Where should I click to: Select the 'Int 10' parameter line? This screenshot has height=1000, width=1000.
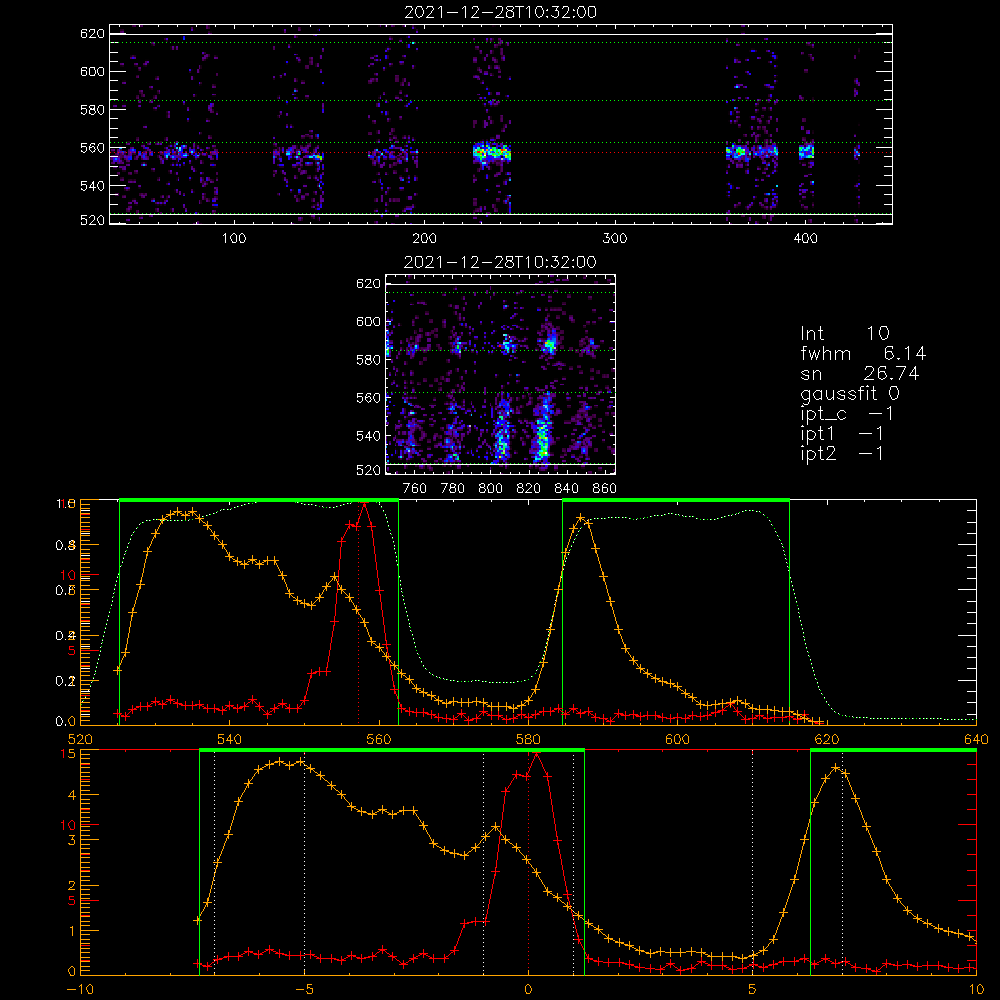pyautogui.click(x=844, y=333)
